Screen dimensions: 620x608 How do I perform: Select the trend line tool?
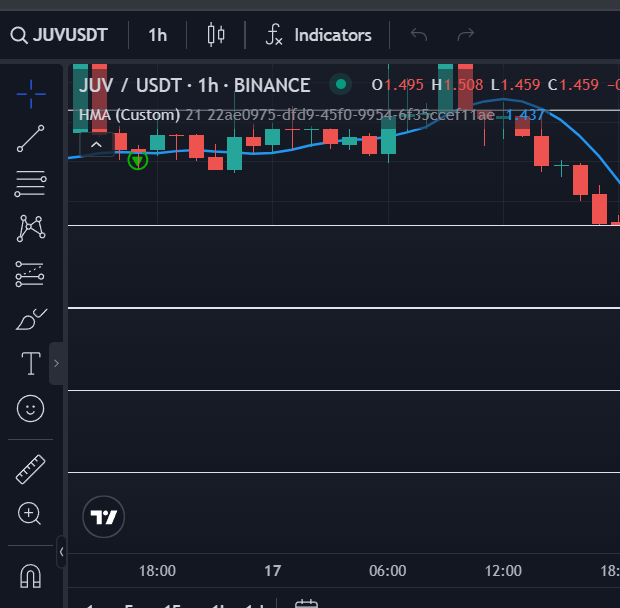[30, 138]
